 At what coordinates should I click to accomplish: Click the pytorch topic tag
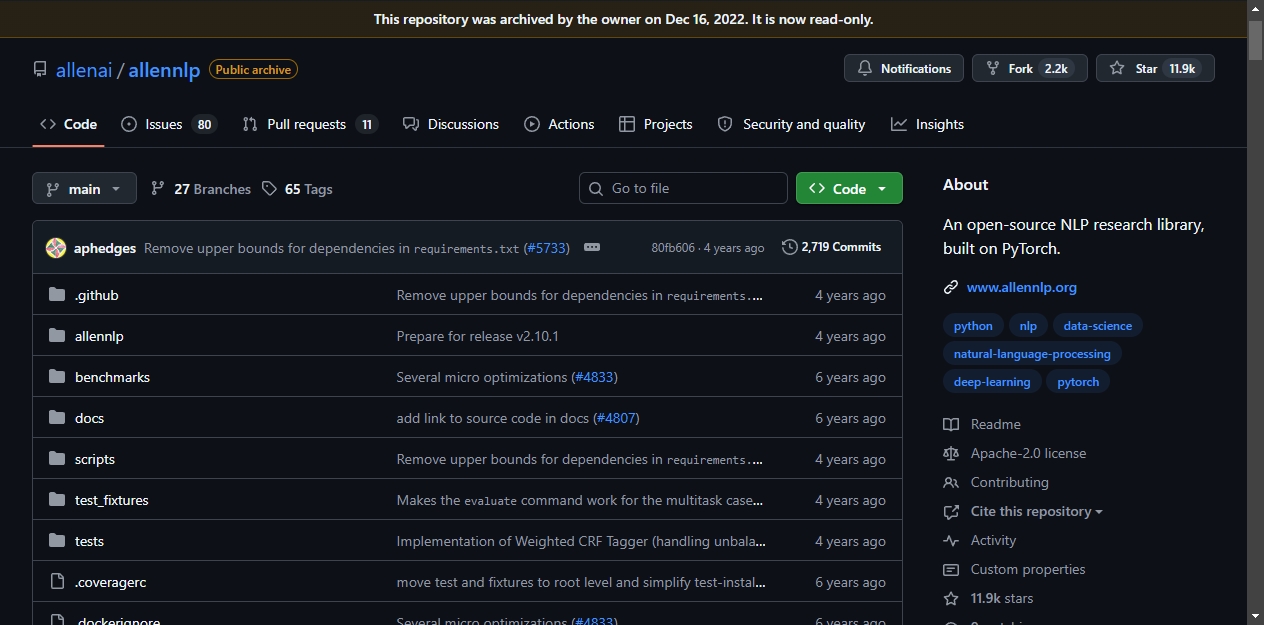pos(1078,382)
